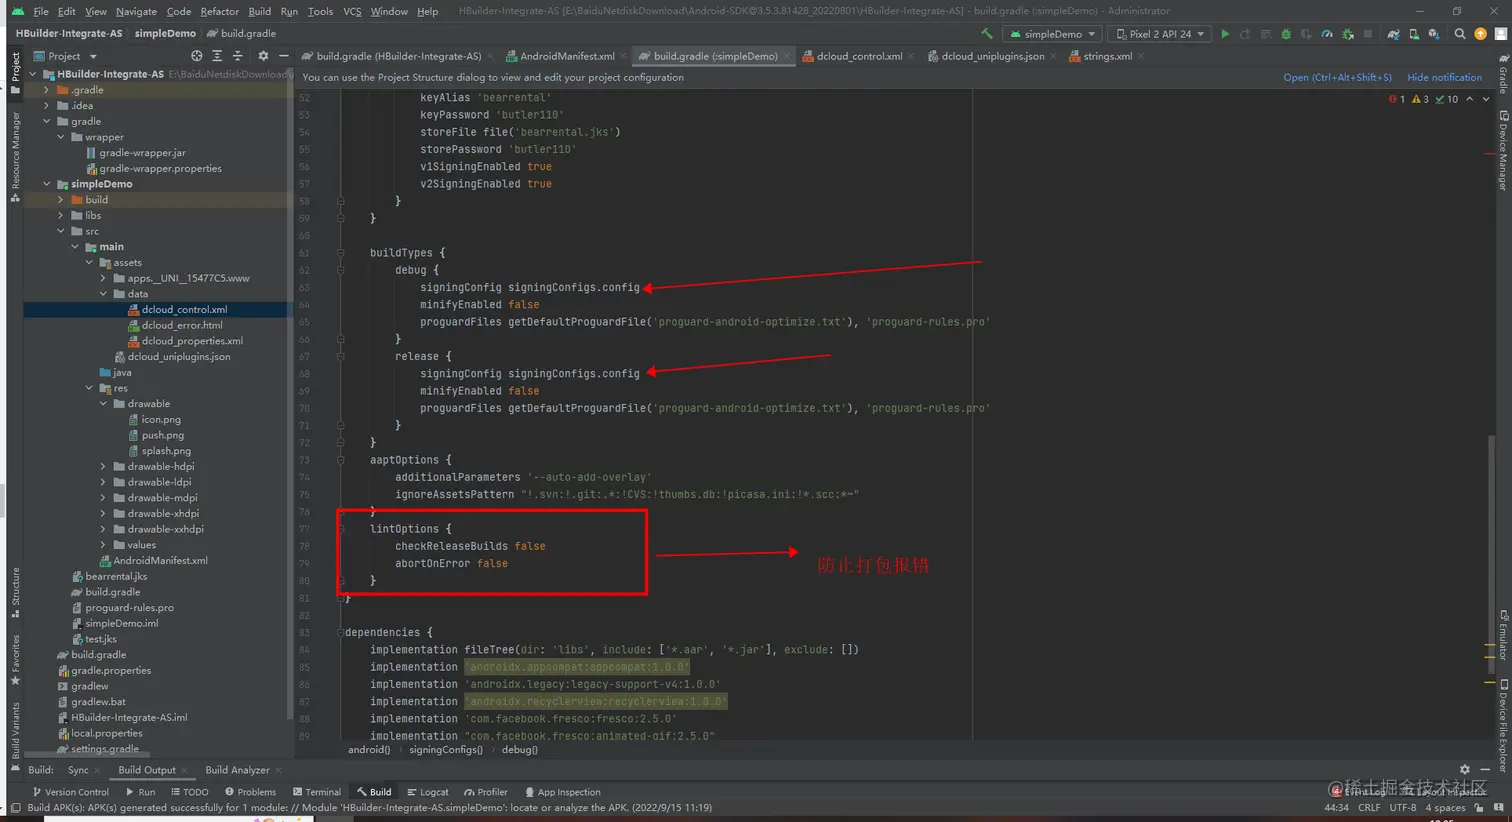Jump to next highlighted problem down arrow

tap(1486, 99)
